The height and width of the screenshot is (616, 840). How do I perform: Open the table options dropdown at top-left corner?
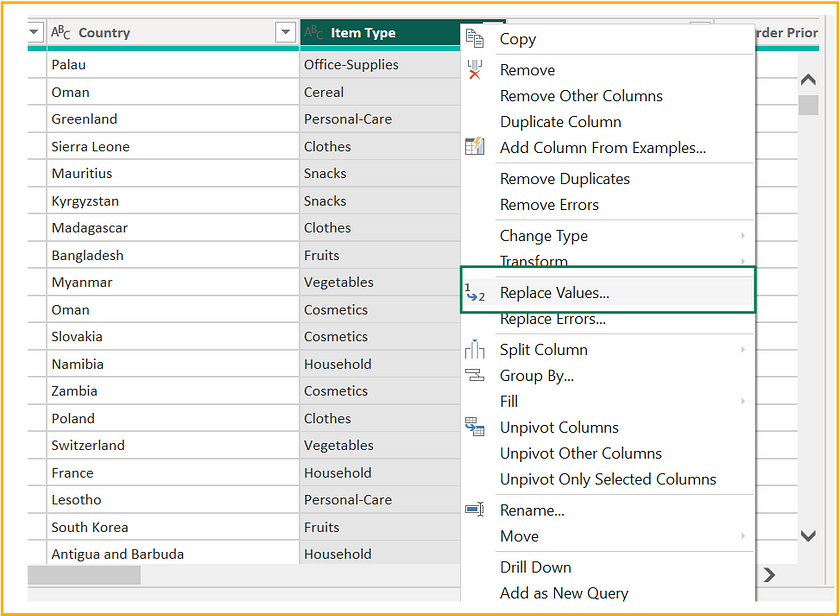pos(34,31)
